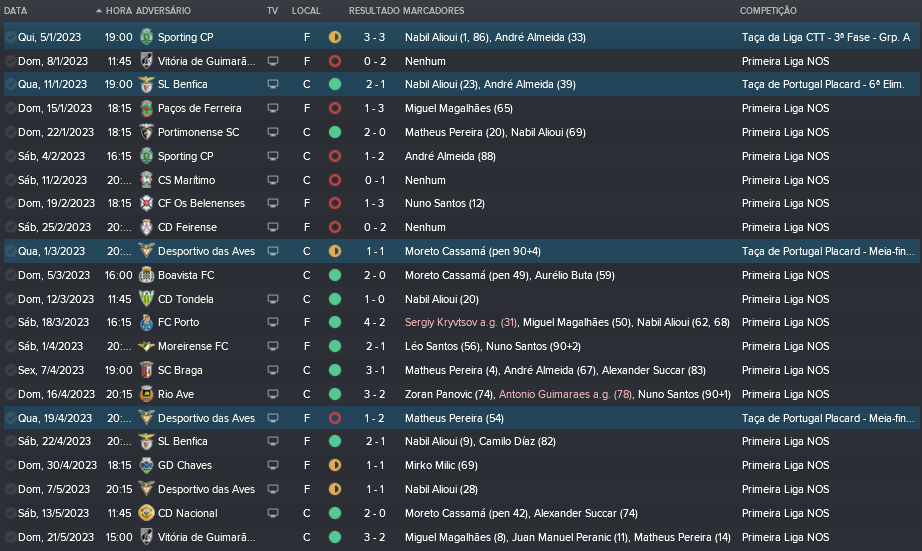
Task: Click the CD Tondela club crest
Action: [147, 299]
